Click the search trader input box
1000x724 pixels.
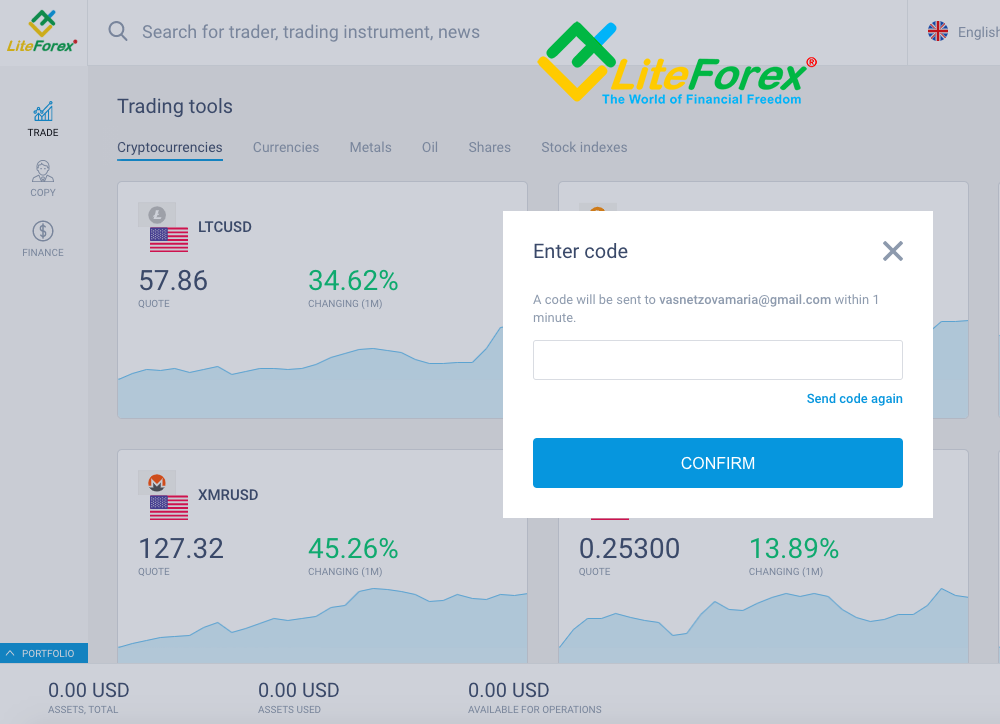click(311, 32)
